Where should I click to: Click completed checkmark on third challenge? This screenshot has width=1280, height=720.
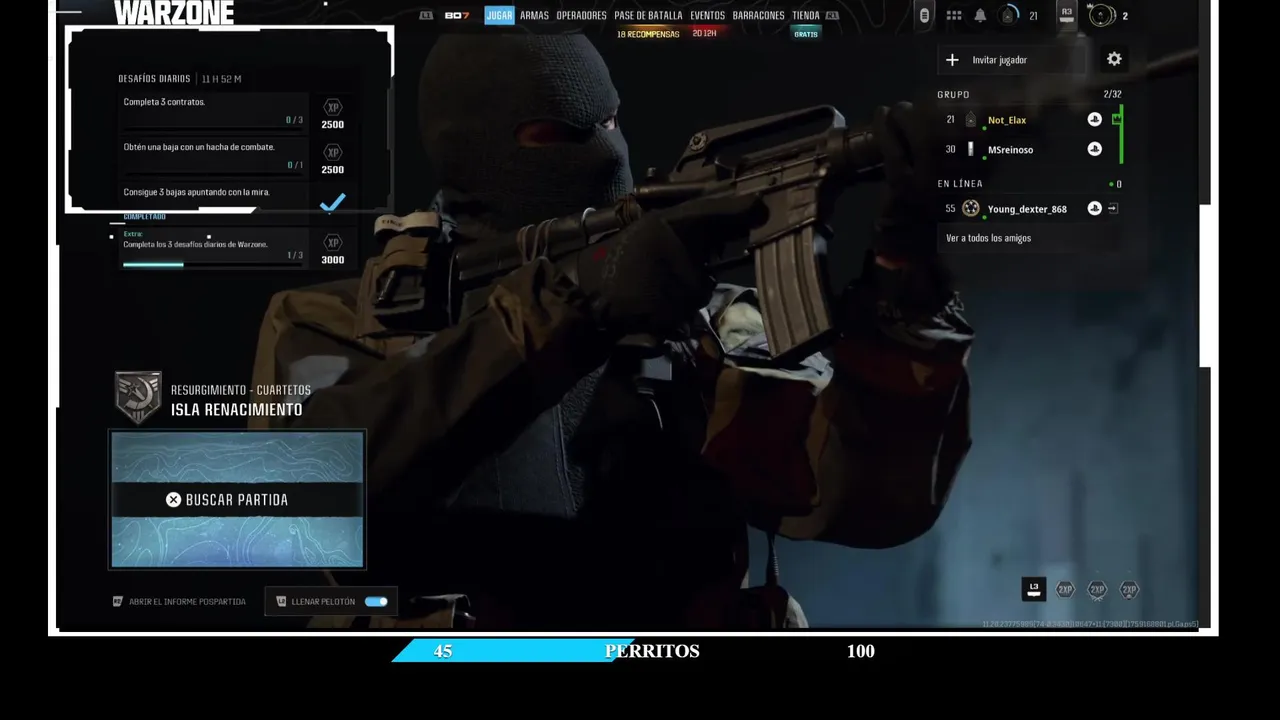[x=332, y=203]
